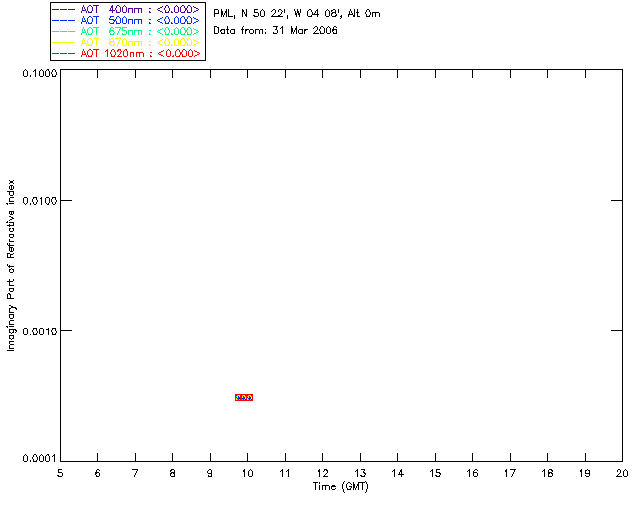Click the x-axis tick label 12
The height and width of the screenshot is (512, 640).
tap(322, 473)
